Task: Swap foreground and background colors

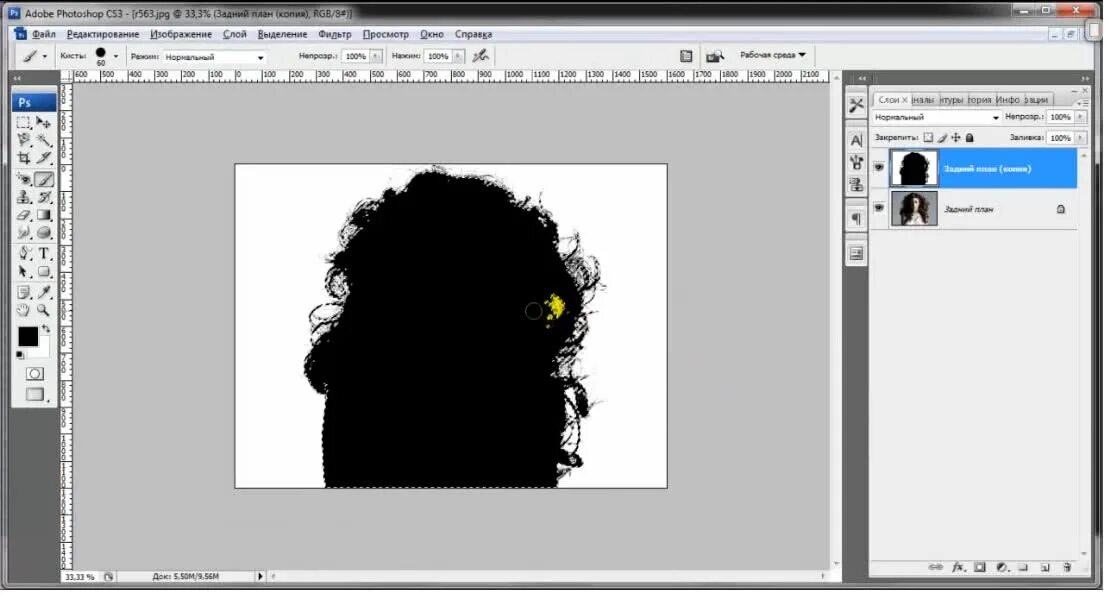Action: [x=46, y=329]
